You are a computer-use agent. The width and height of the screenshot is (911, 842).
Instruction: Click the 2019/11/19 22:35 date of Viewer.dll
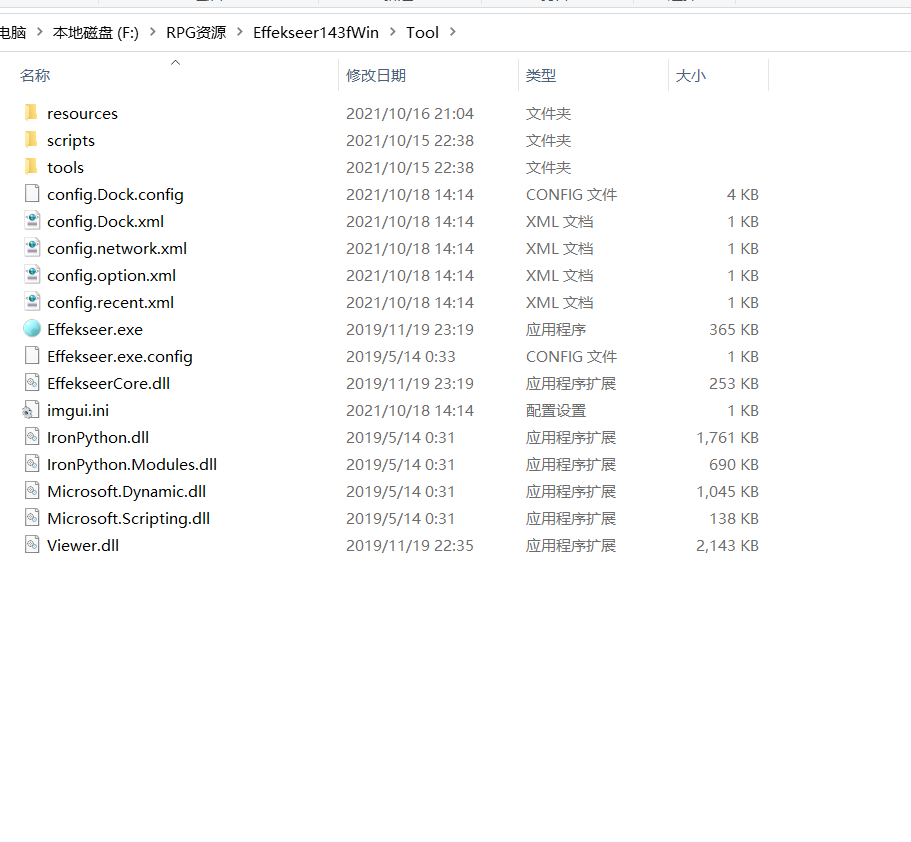point(410,546)
